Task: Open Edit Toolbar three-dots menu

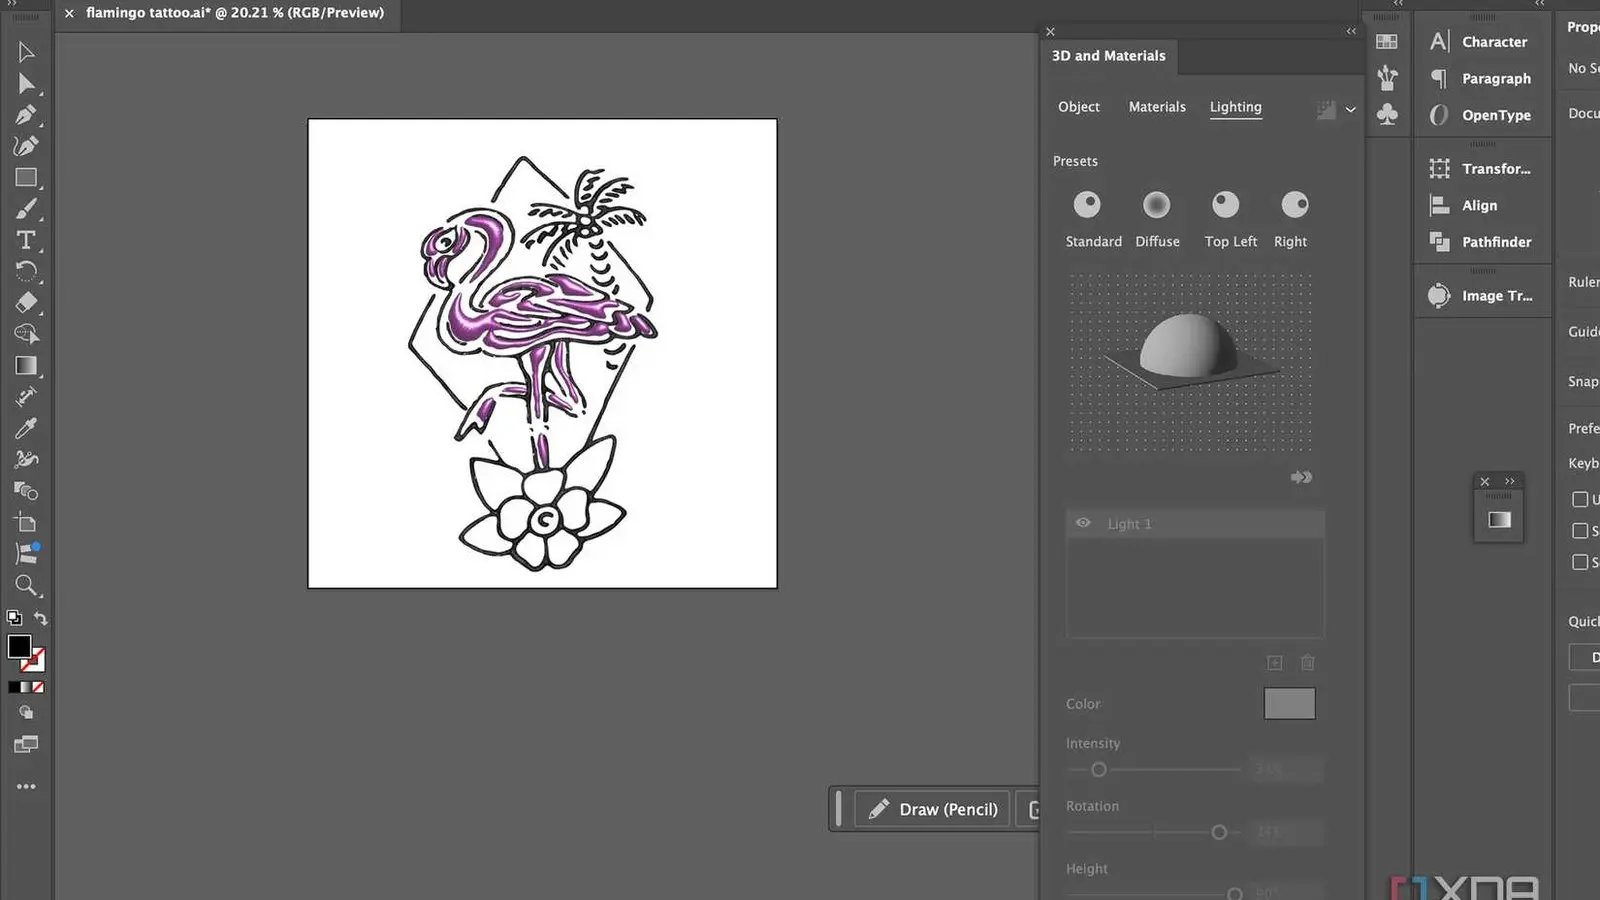Action: pos(26,786)
